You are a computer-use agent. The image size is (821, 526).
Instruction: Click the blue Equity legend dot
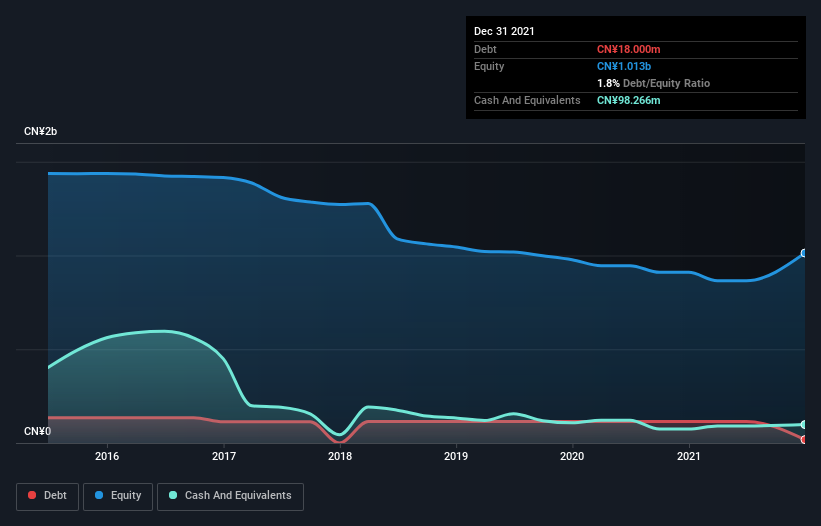[99, 495]
